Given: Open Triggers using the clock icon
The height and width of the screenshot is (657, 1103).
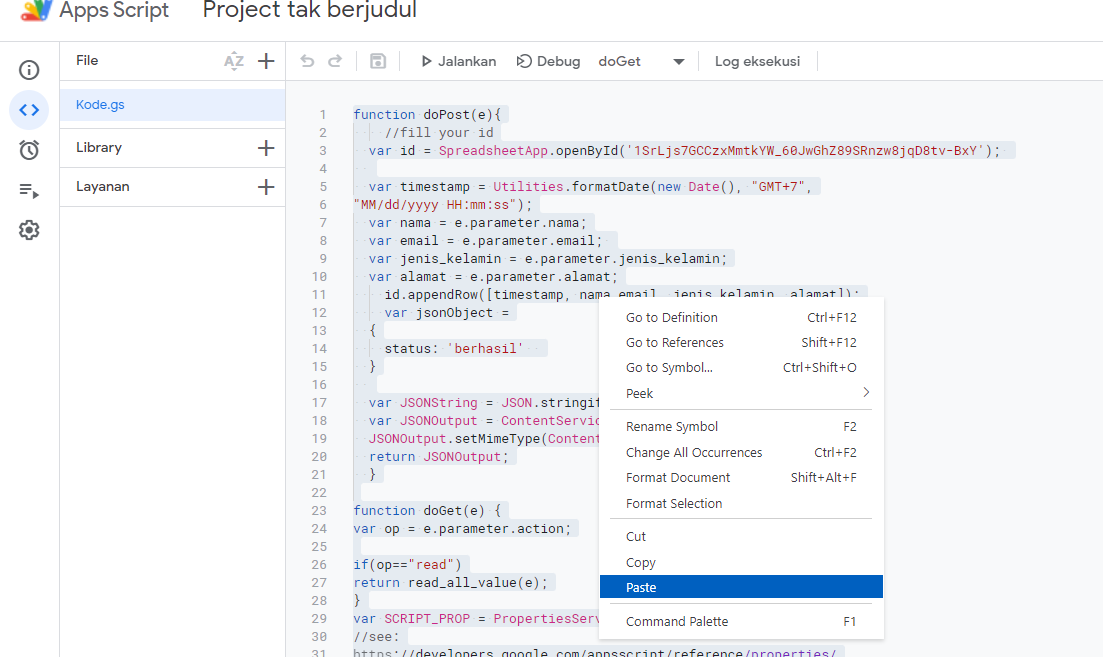Looking at the screenshot, I should [29, 148].
